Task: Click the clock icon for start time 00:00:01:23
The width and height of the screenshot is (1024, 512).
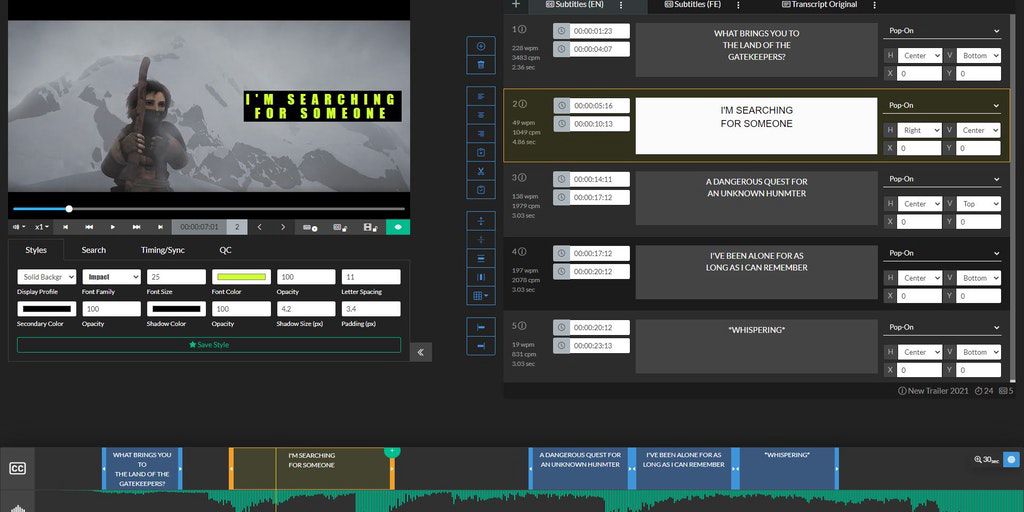Action: click(x=562, y=31)
